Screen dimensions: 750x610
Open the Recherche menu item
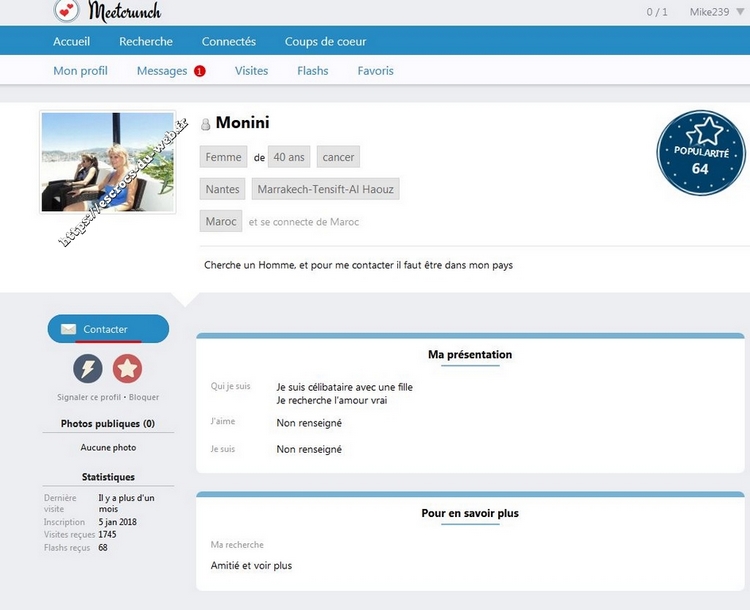coord(146,42)
